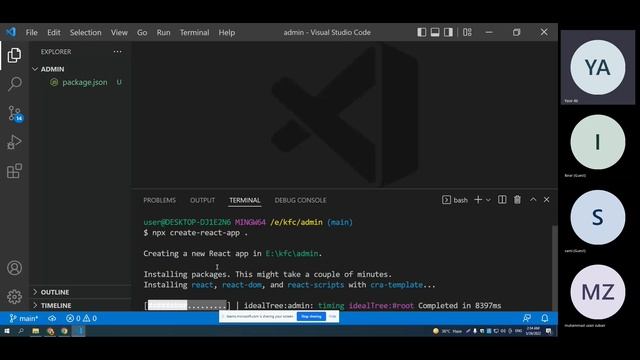The width and height of the screenshot is (640, 360).
Task: Switch to the Problems tab
Action: pyautogui.click(x=160, y=200)
